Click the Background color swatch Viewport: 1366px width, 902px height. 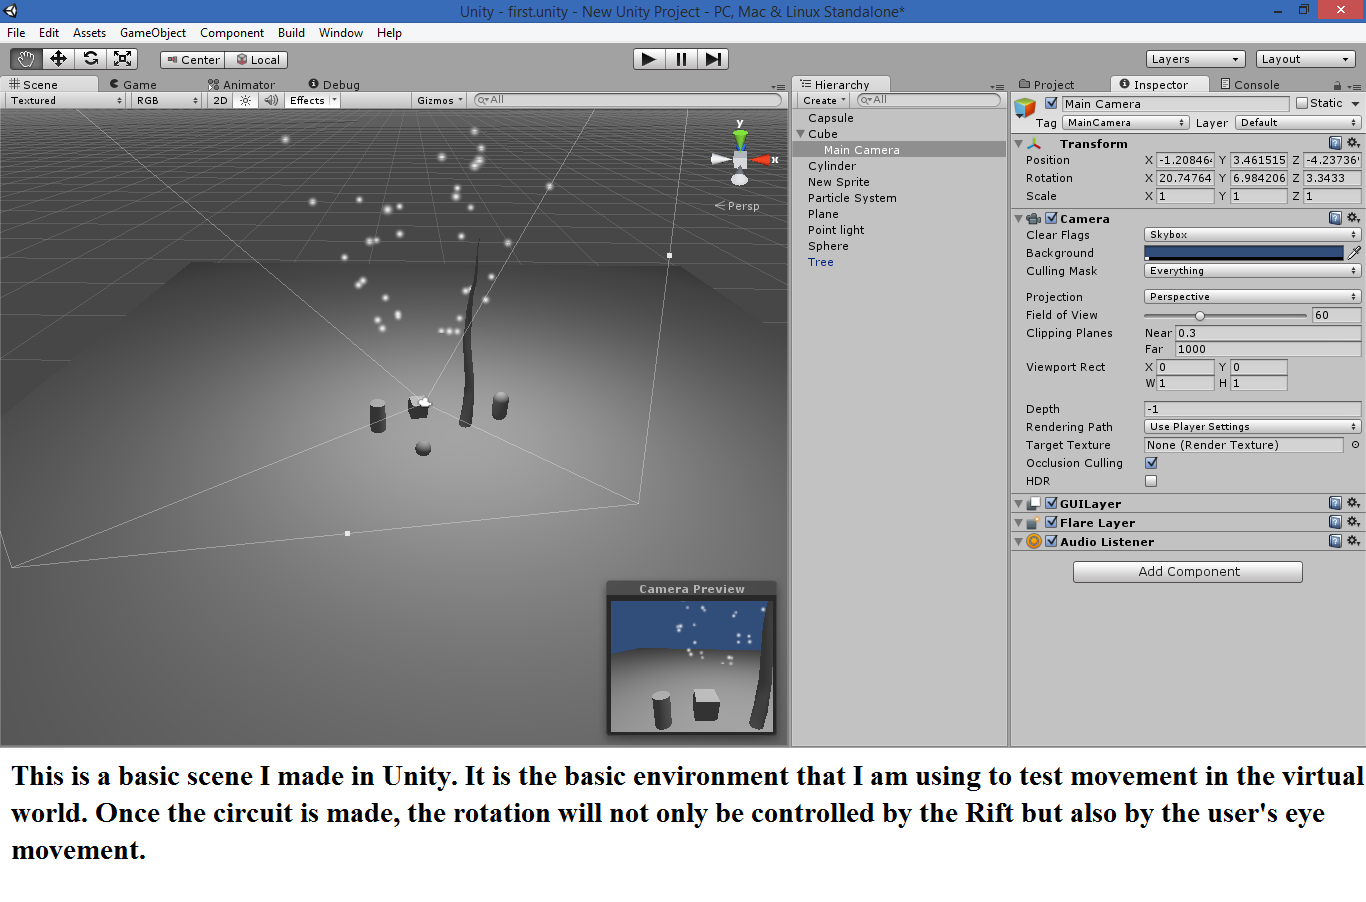[1244, 253]
